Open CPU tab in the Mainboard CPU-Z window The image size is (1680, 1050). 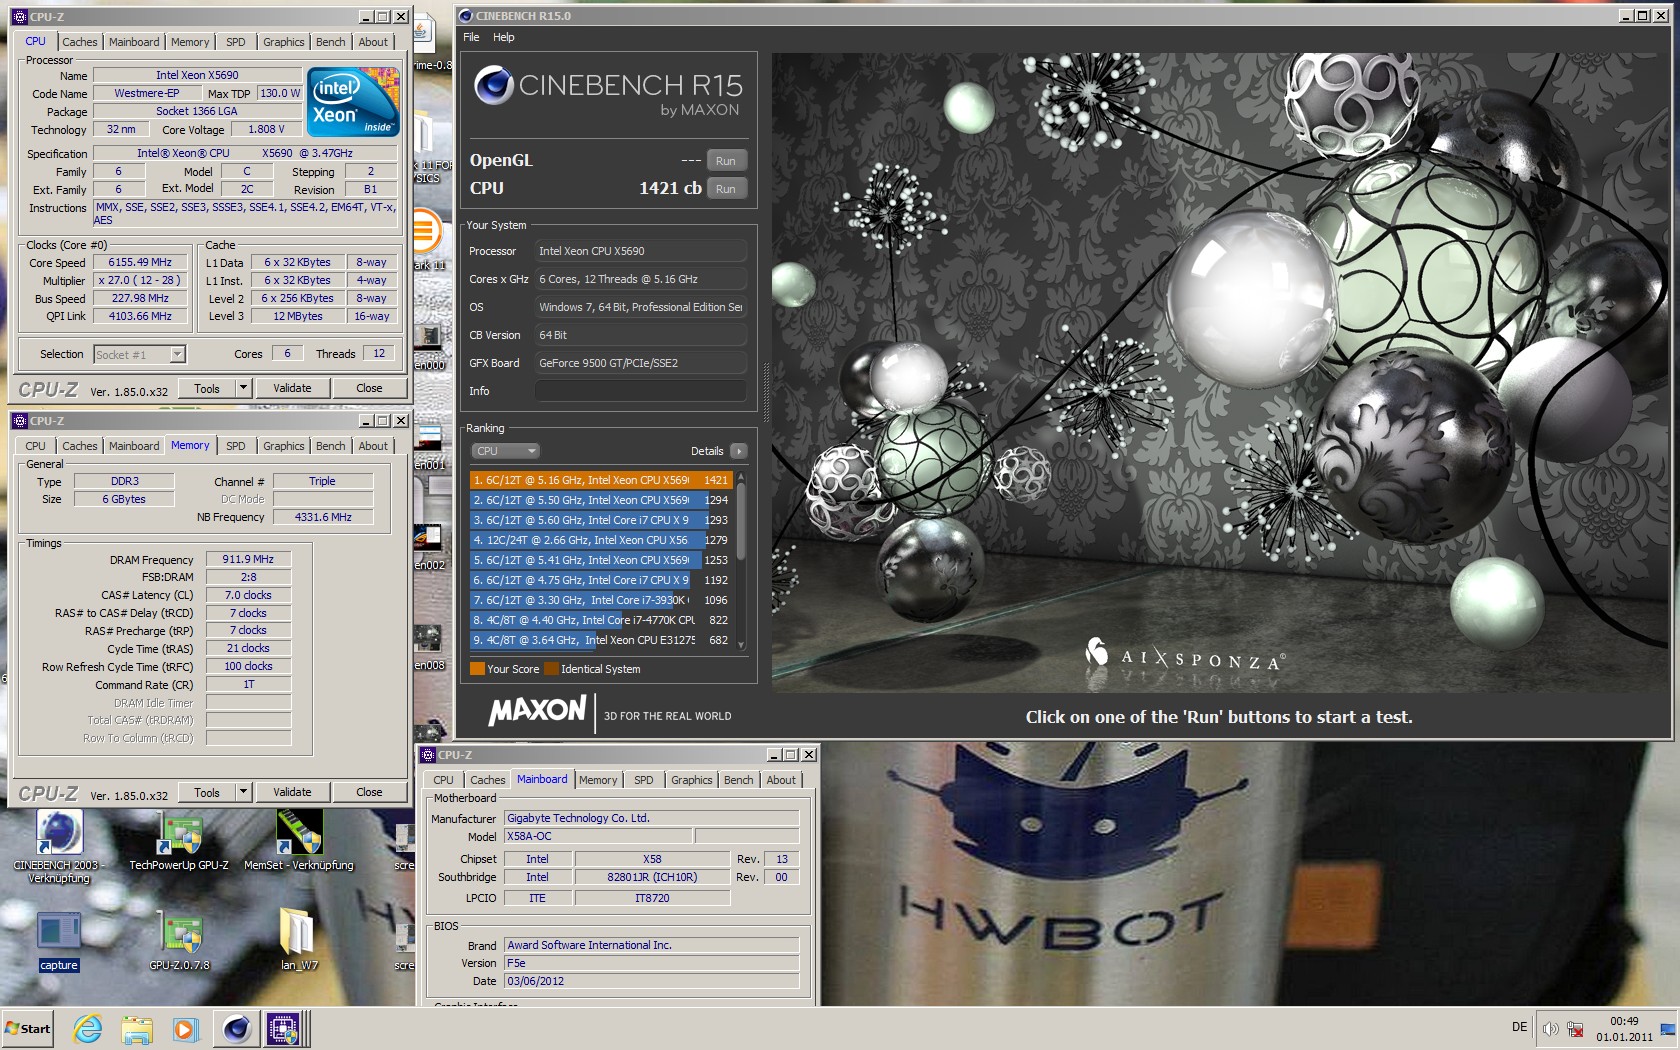(443, 780)
